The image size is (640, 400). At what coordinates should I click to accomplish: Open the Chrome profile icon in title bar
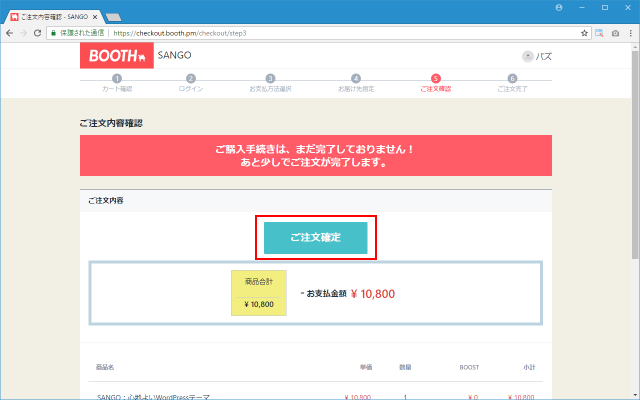pyautogui.click(x=559, y=7)
